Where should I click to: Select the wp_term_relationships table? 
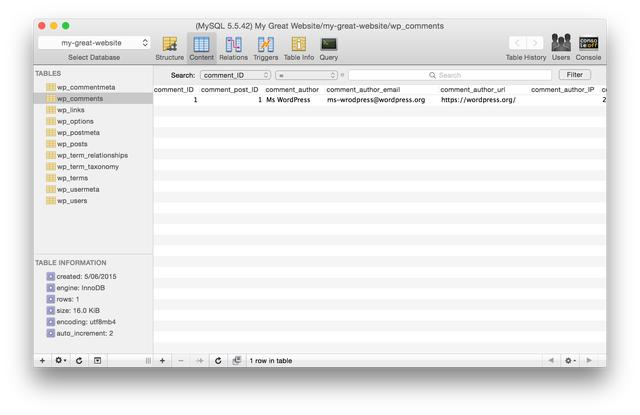tap(93, 155)
